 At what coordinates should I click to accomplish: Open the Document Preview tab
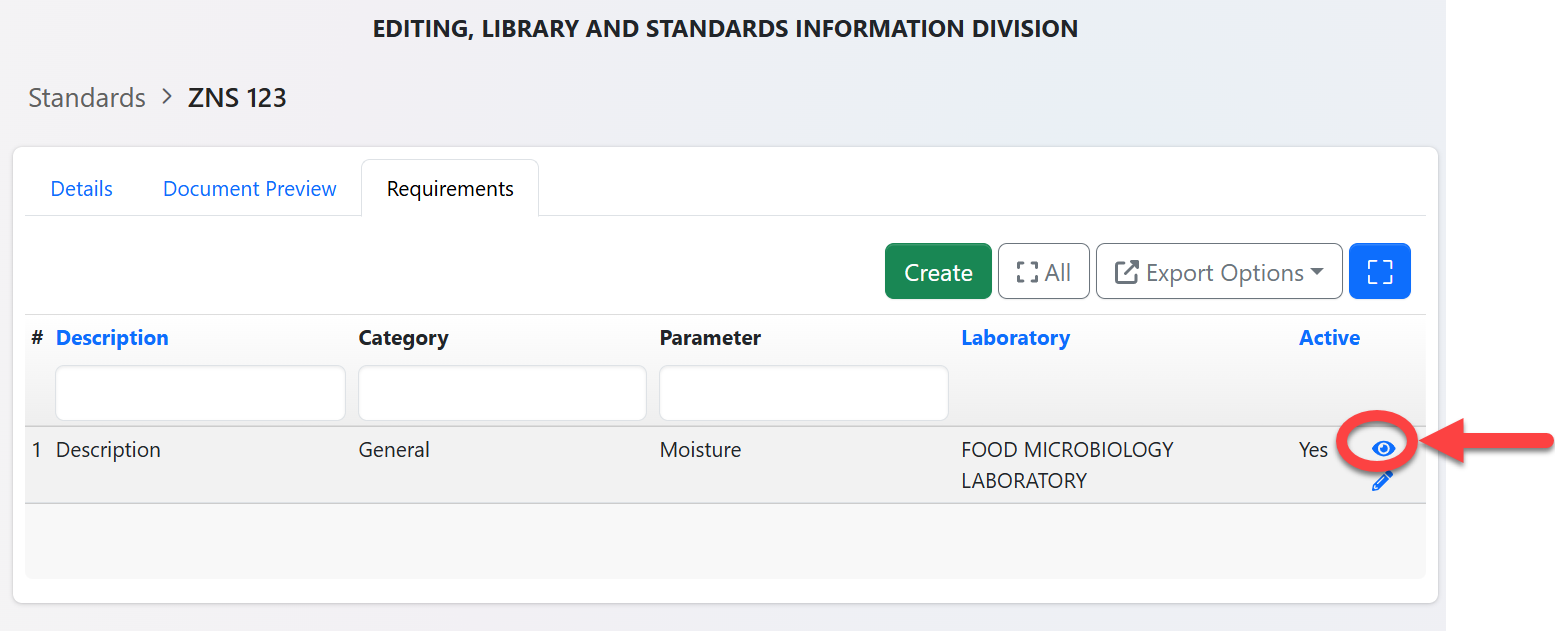pos(250,189)
